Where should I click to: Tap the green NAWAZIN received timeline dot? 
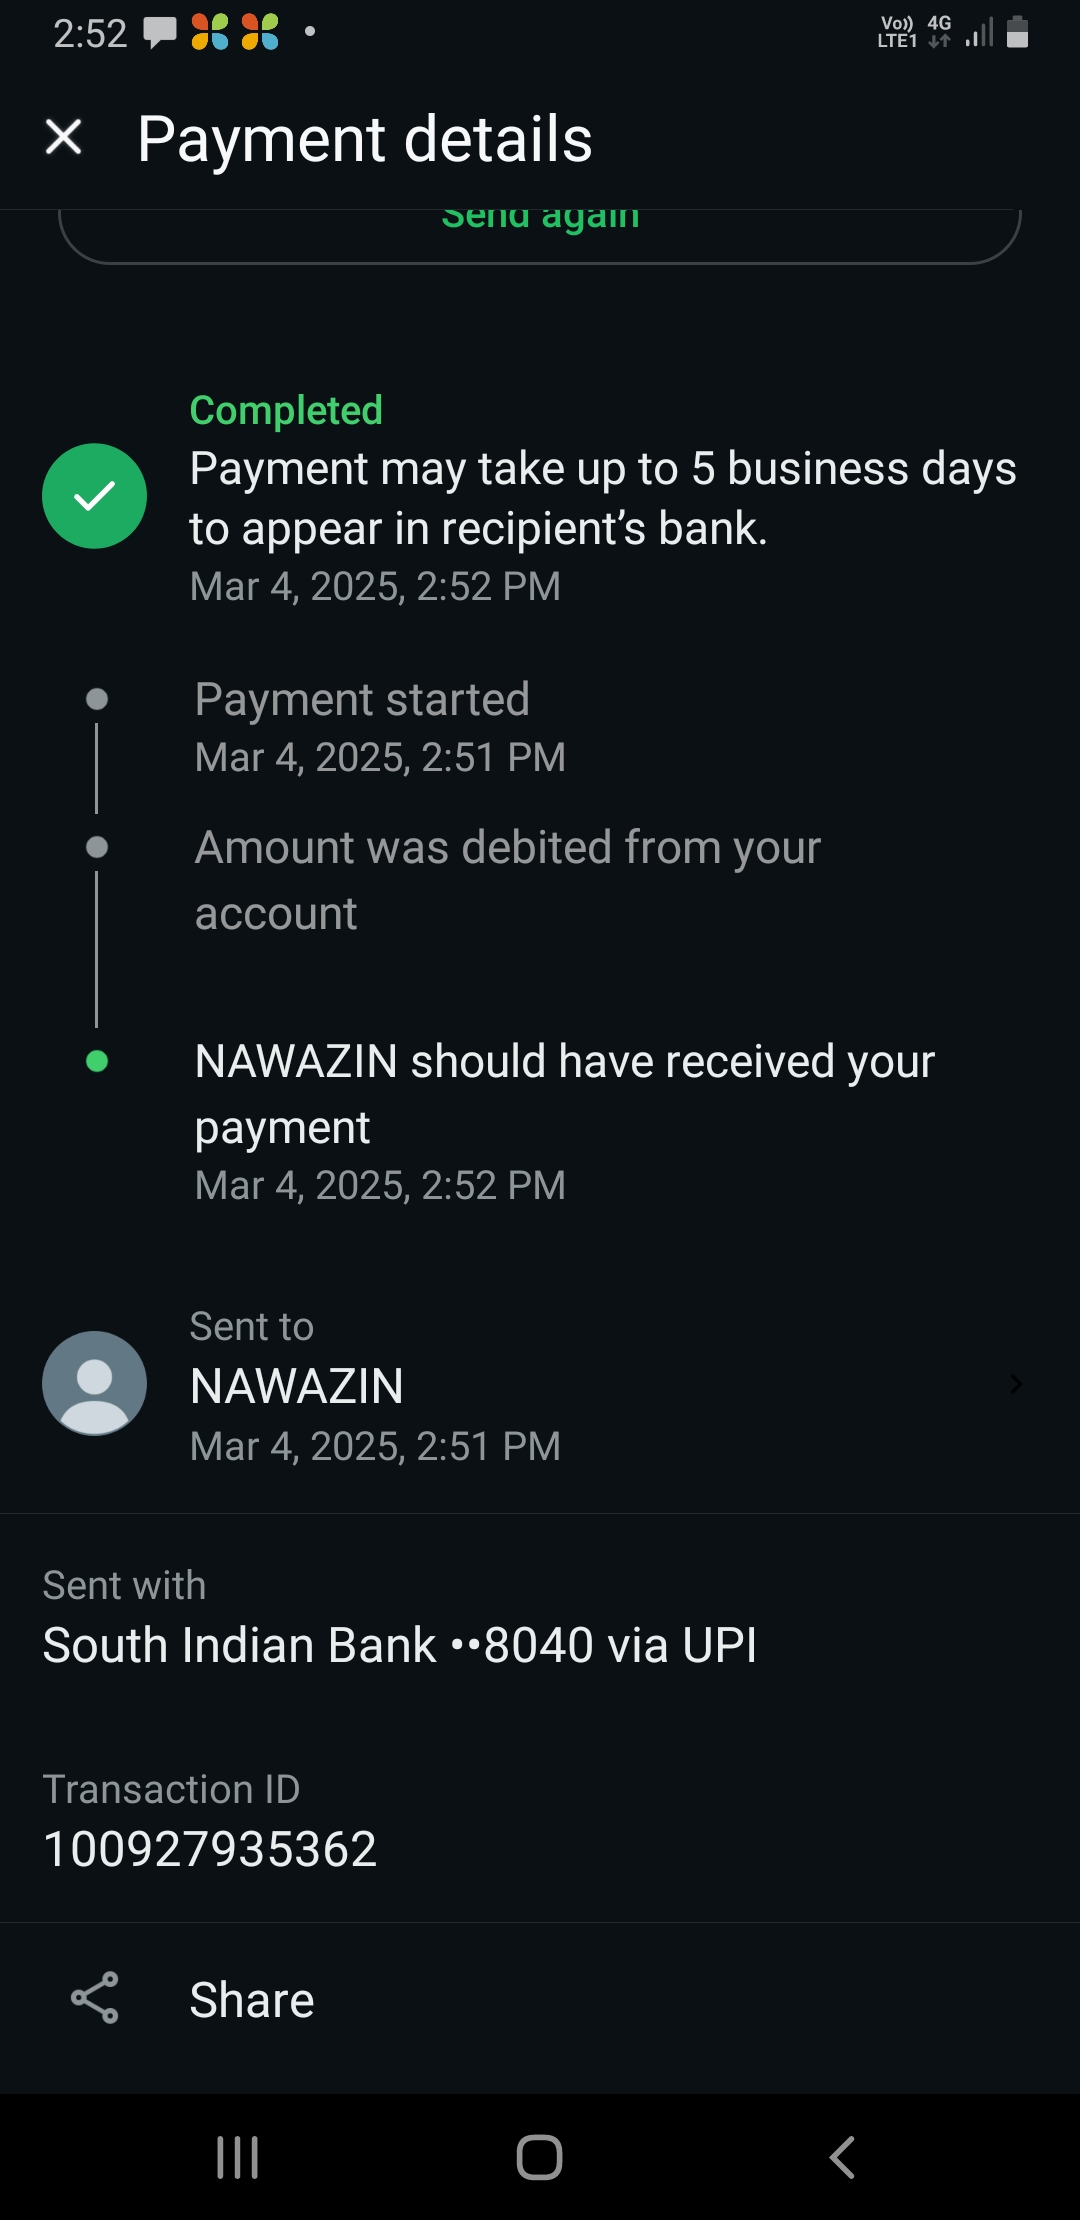click(97, 1061)
